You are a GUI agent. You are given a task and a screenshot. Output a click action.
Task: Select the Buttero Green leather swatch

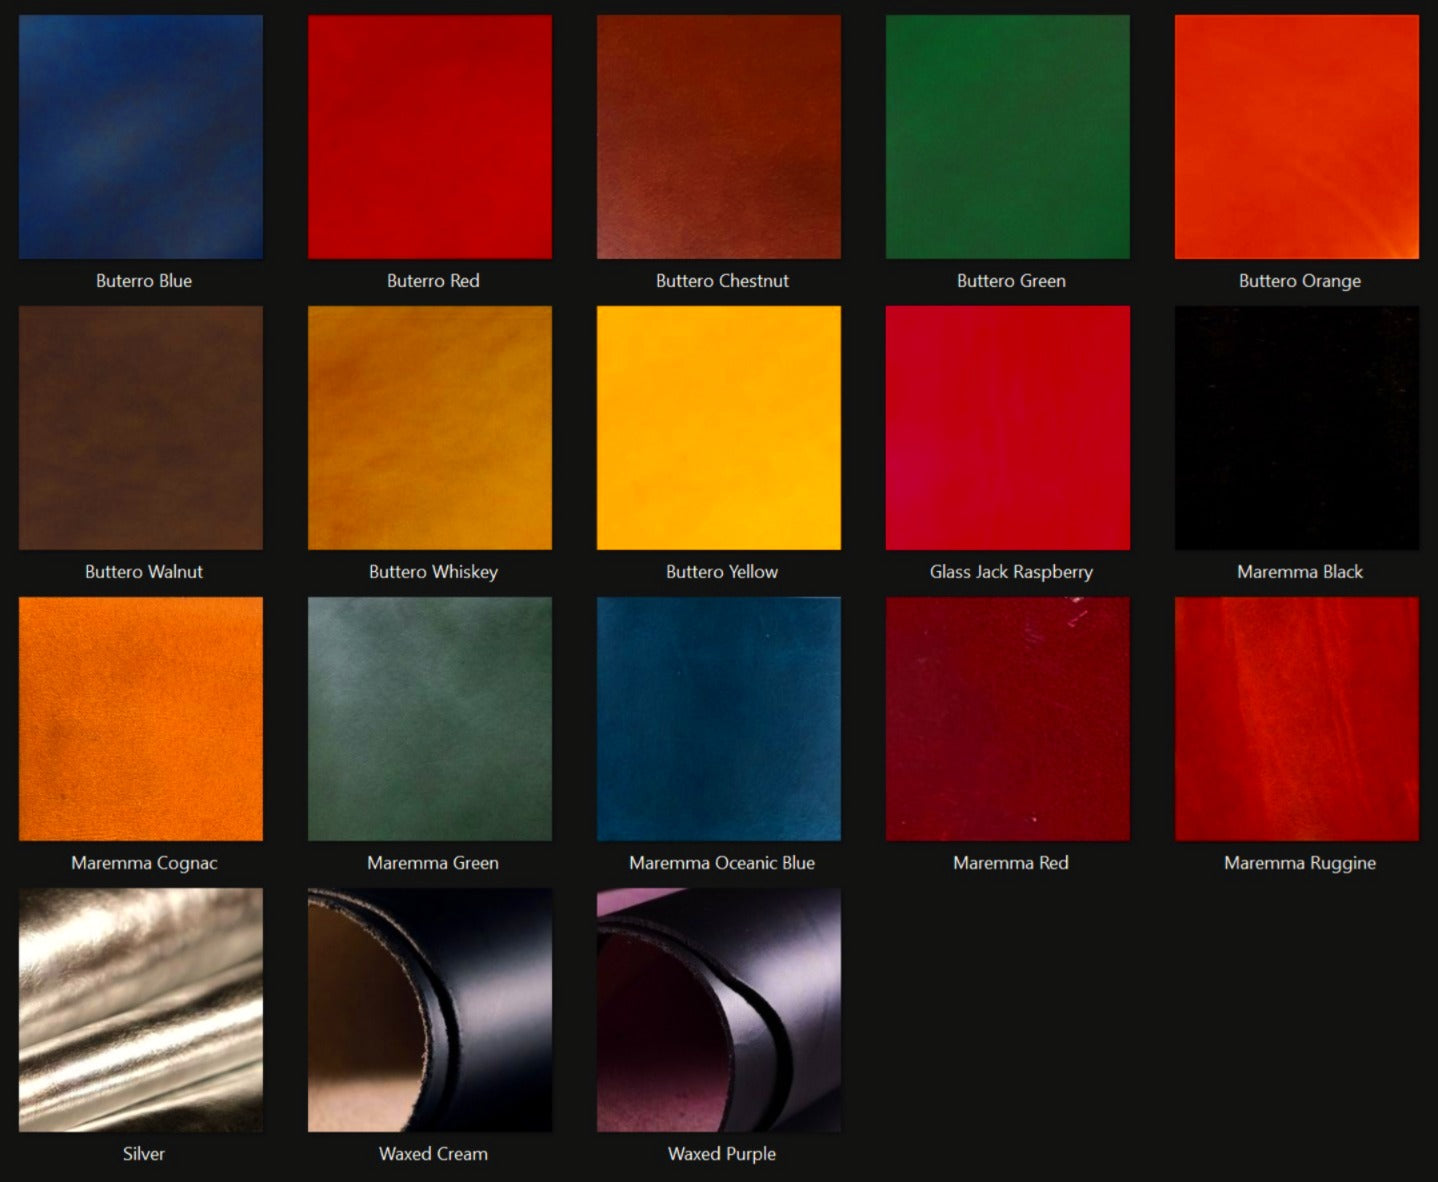coord(1008,137)
